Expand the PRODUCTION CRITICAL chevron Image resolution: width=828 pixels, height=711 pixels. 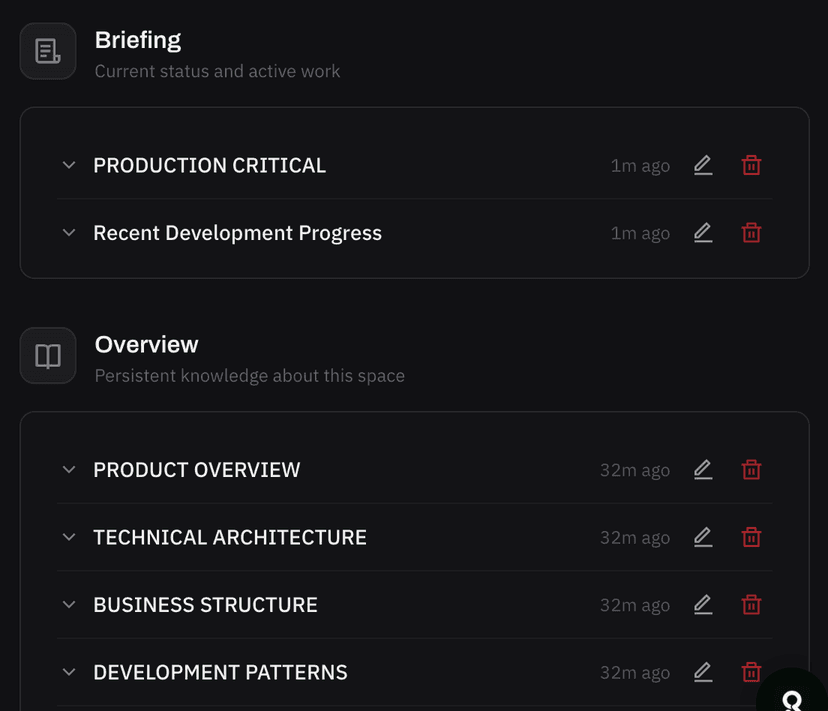point(69,165)
